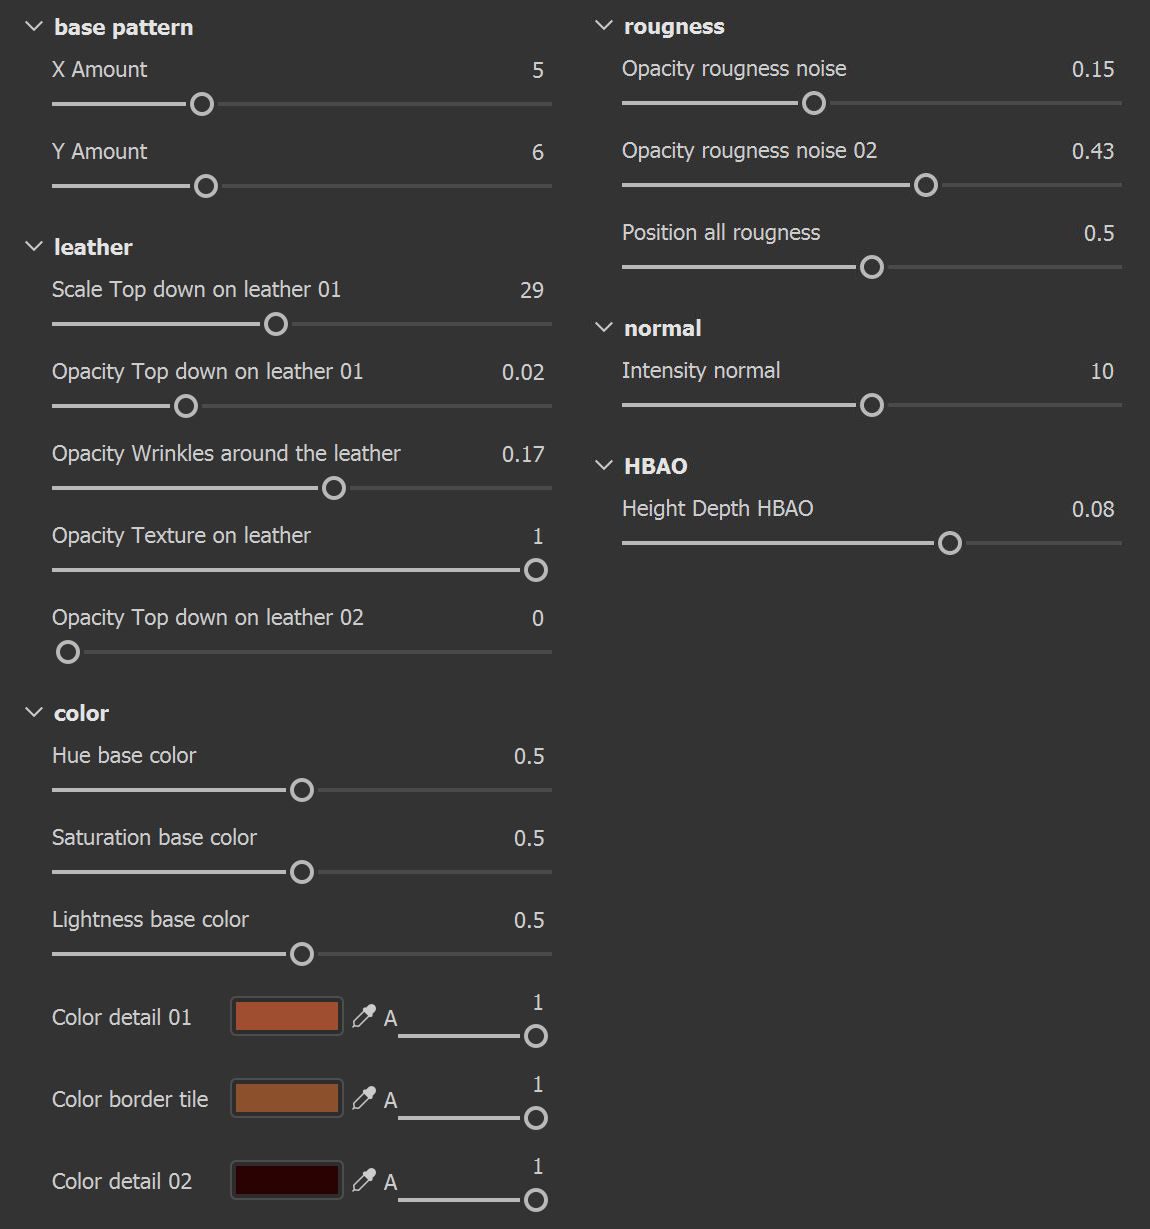
Task: Collapse the base pattern section
Action: click(x=34, y=27)
